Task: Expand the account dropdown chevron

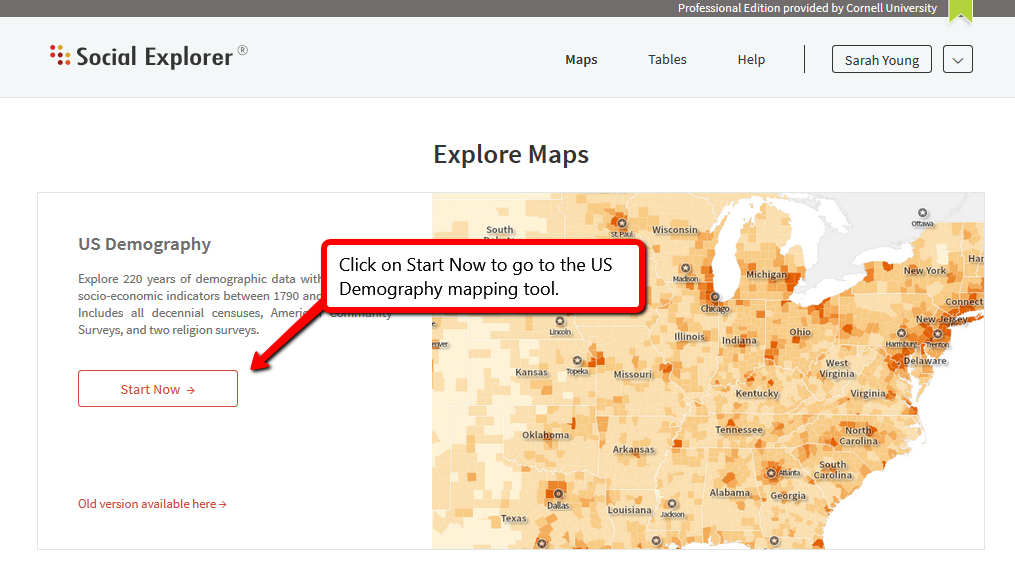Action: click(957, 60)
